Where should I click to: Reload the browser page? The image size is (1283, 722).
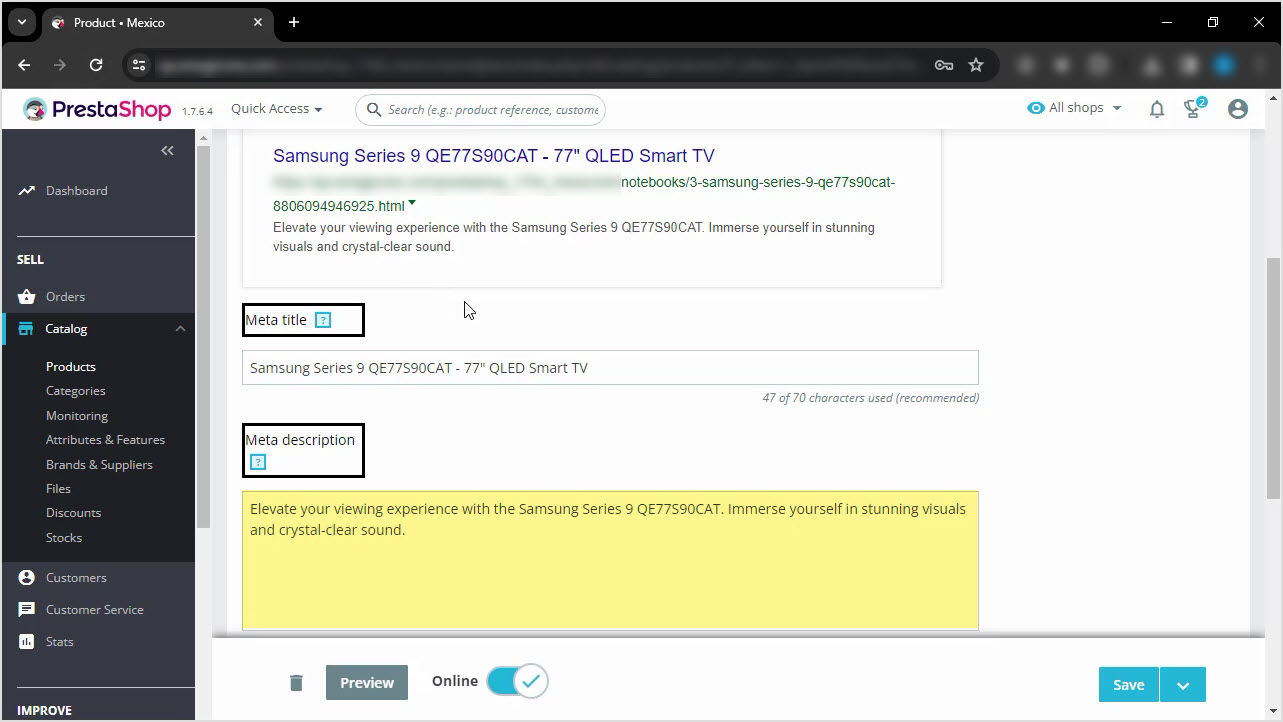point(96,65)
